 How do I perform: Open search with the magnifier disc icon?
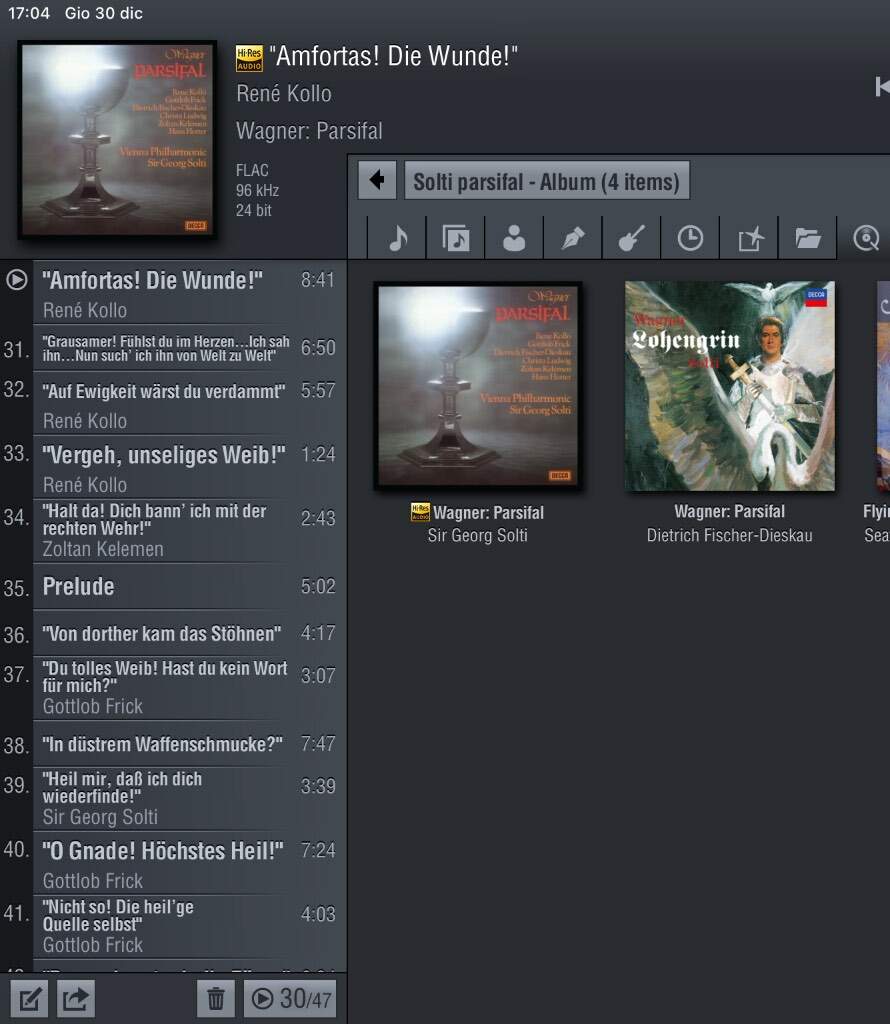pyautogui.click(x=866, y=238)
